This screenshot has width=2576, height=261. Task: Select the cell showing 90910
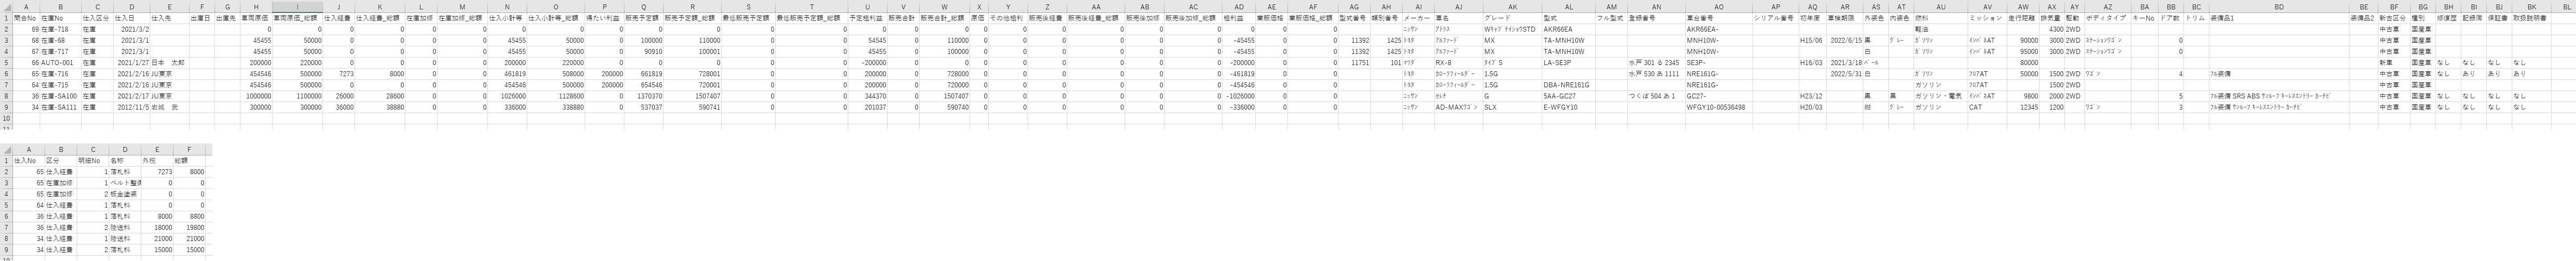[x=643, y=52]
